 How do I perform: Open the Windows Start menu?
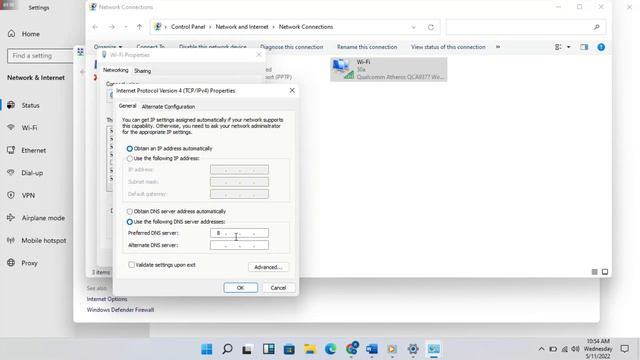pyautogui.click(x=207, y=349)
